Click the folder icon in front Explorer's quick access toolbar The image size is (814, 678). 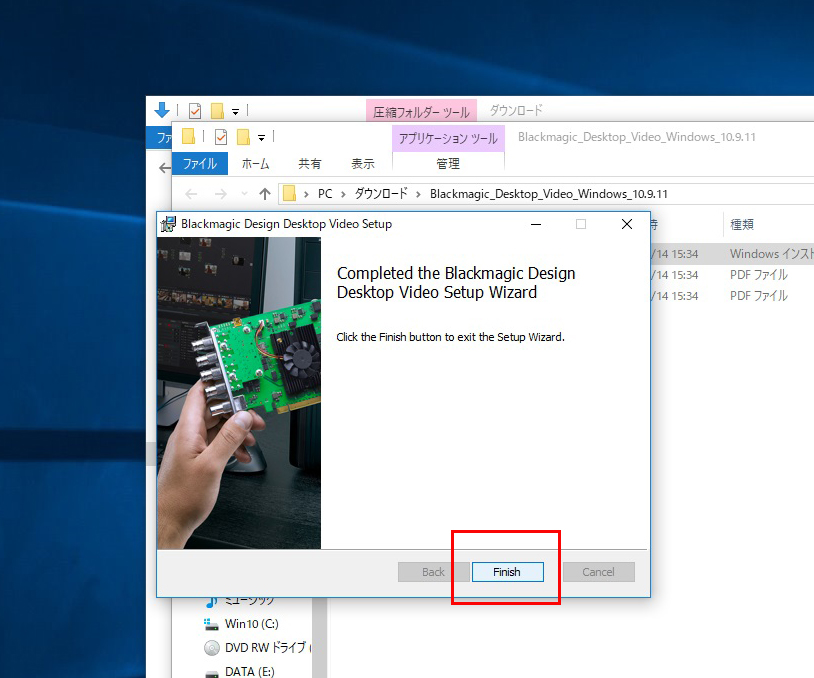[x=188, y=137]
